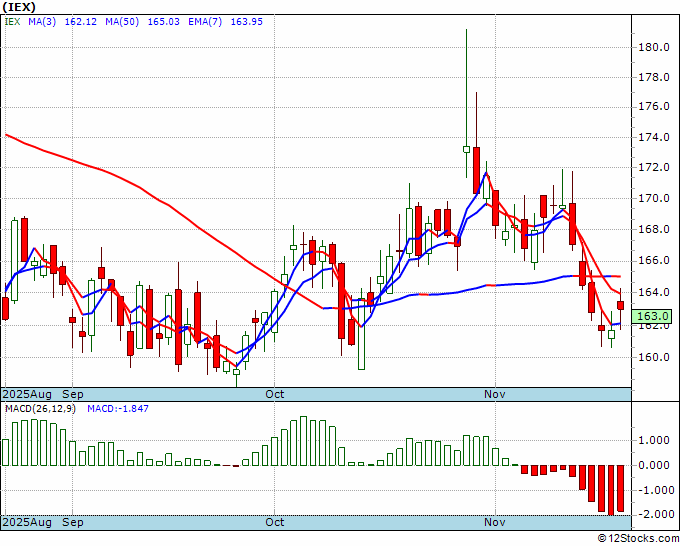Click the MACD(26,12,9) indicator label
680x546 pixels.
pyautogui.click(x=40, y=409)
